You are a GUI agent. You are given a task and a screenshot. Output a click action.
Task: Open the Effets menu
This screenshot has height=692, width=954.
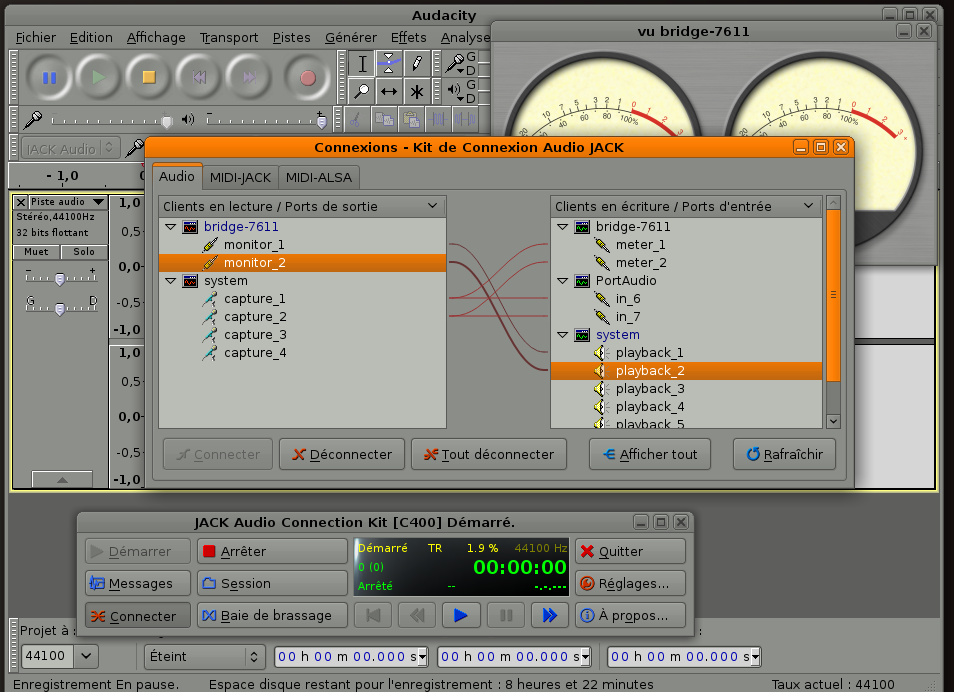pos(408,37)
